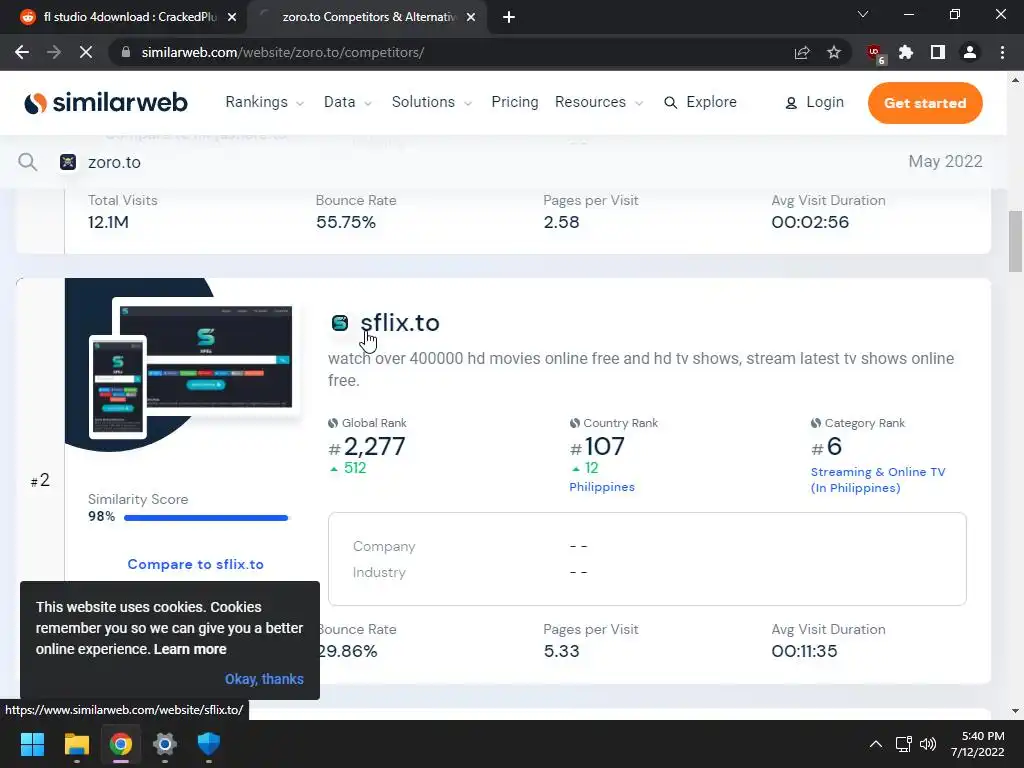Expand the Data dropdown menu

click(x=348, y=102)
